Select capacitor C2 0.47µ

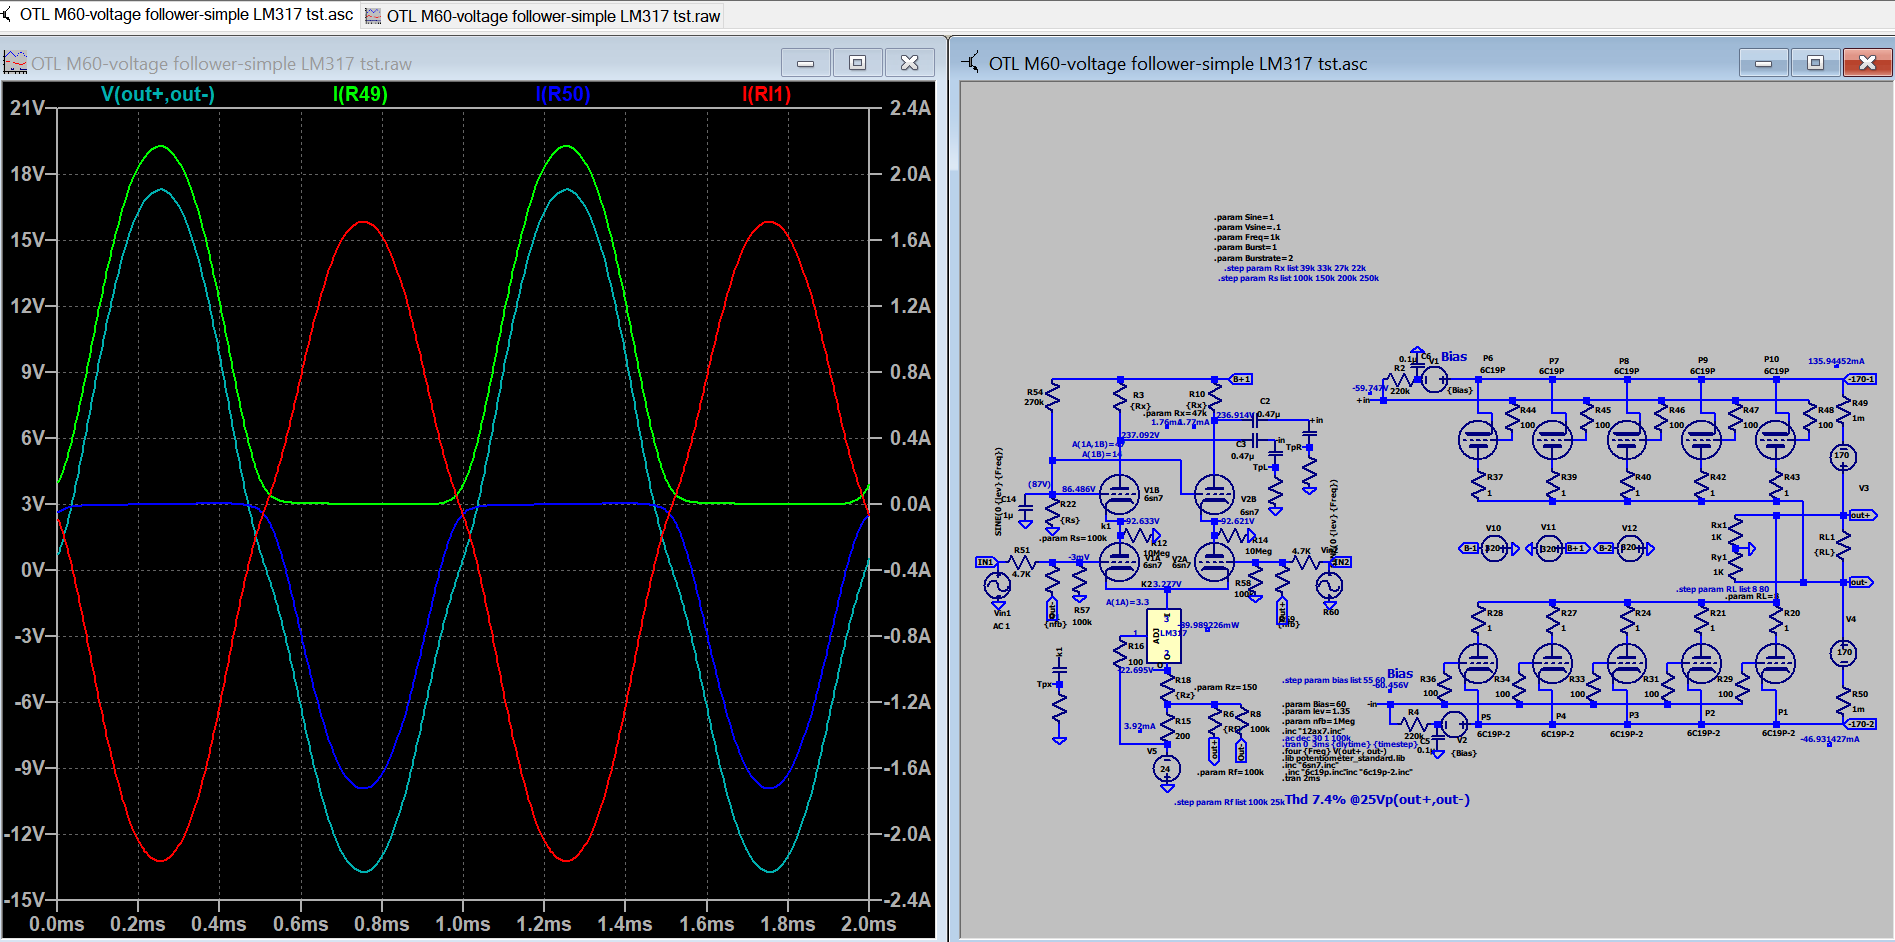point(1255,421)
